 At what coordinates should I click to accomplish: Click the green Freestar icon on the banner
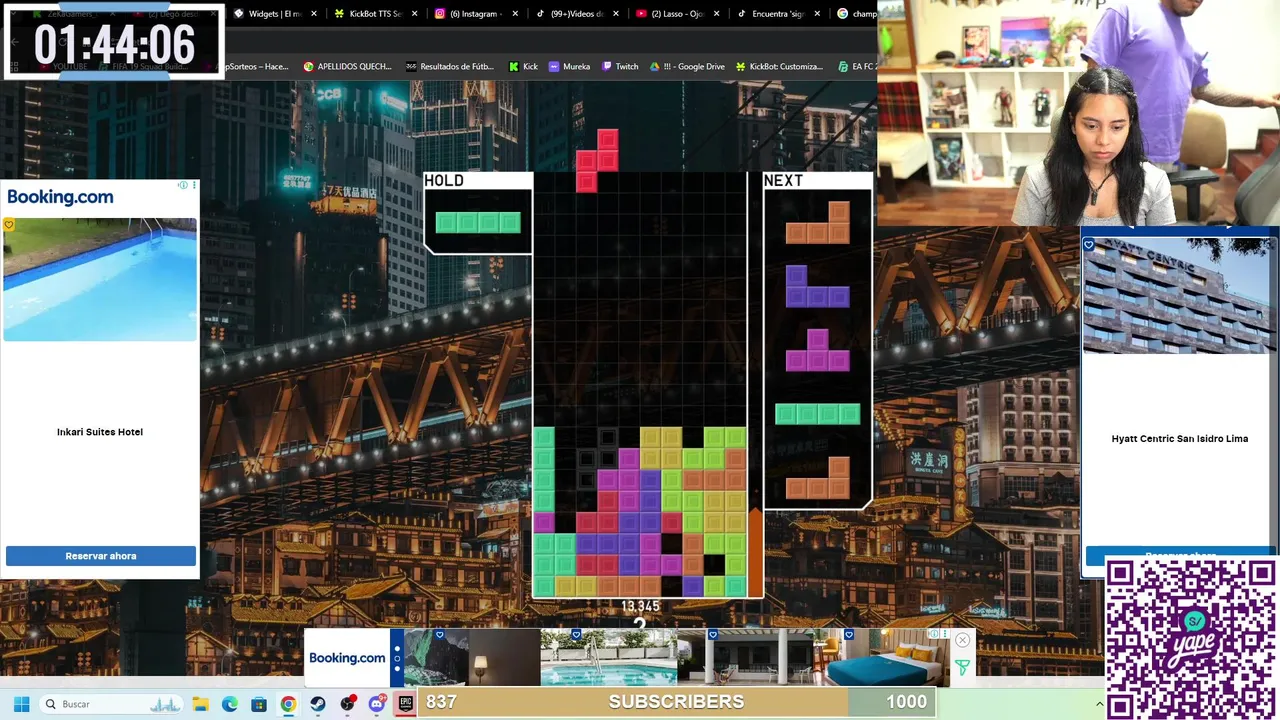point(962,668)
